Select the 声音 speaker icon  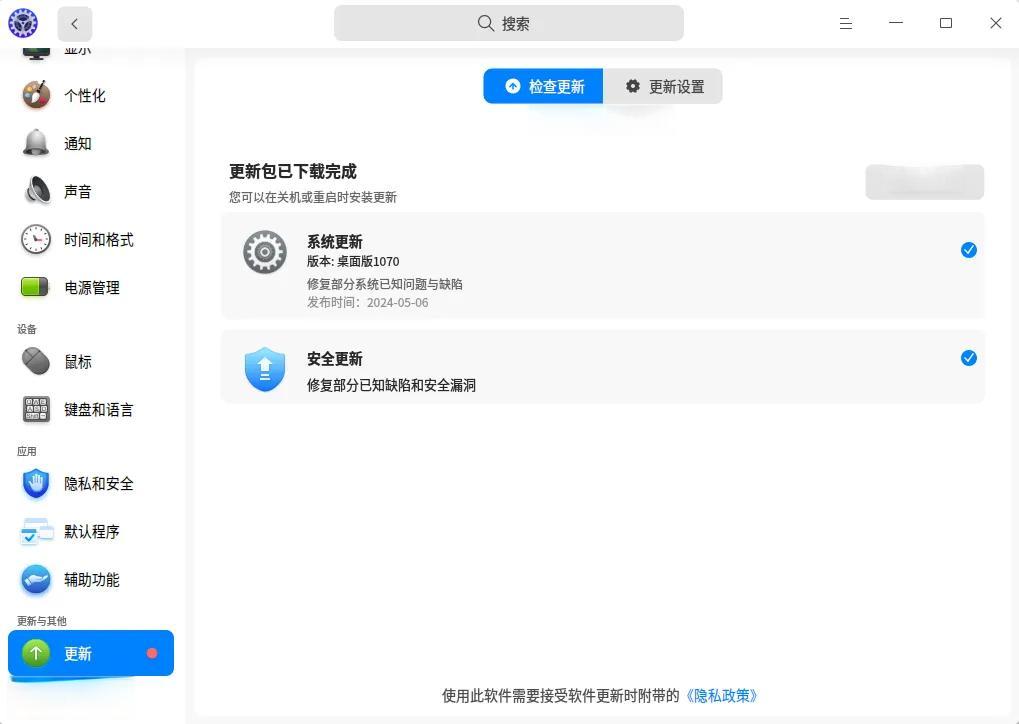click(x=37, y=191)
